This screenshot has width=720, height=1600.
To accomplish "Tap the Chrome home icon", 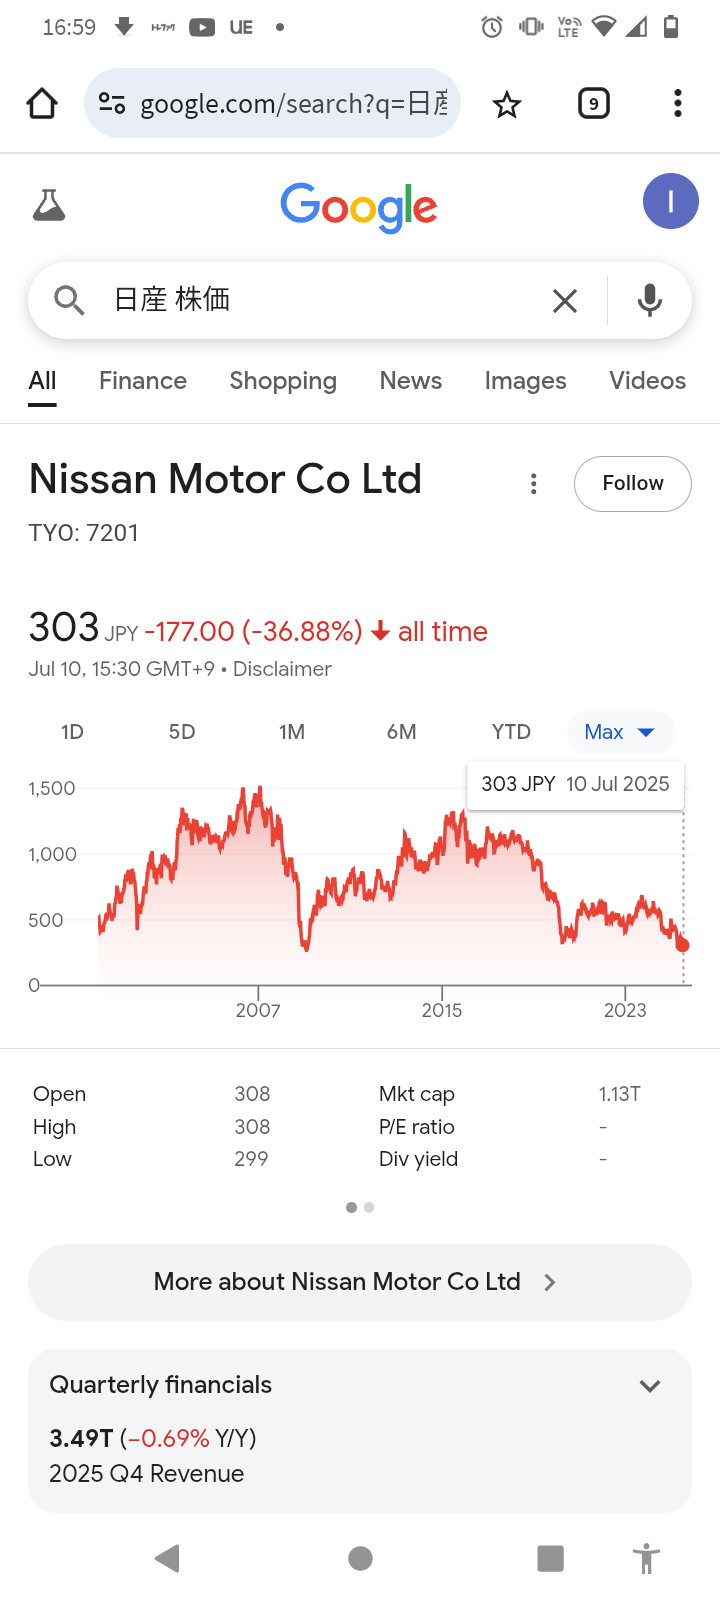I will (x=42, y=104).
